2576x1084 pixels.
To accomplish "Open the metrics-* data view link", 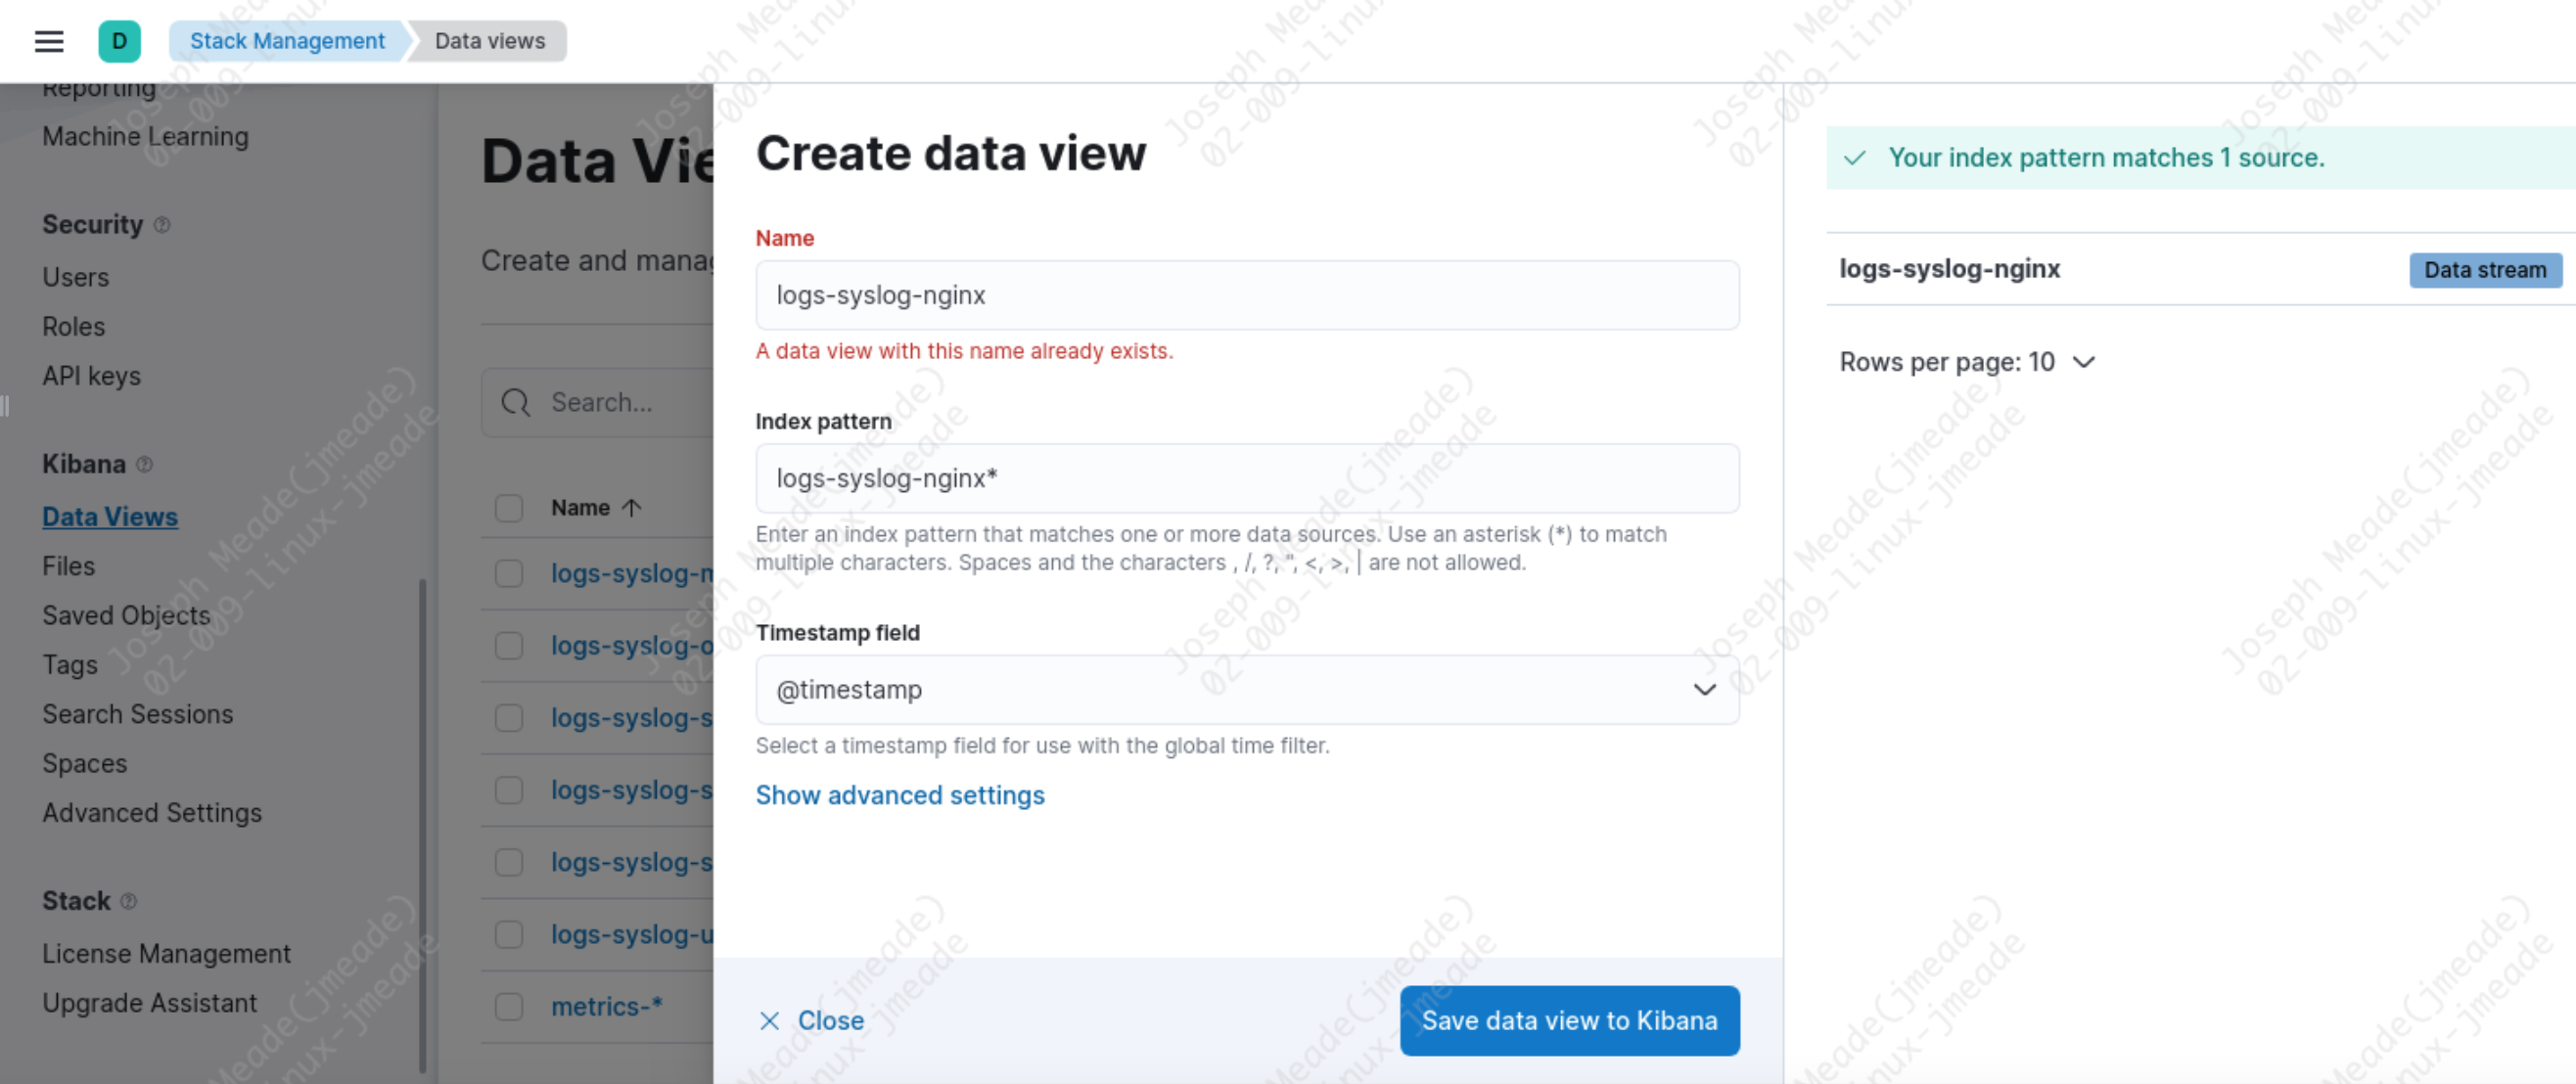I will [607, 1006].
